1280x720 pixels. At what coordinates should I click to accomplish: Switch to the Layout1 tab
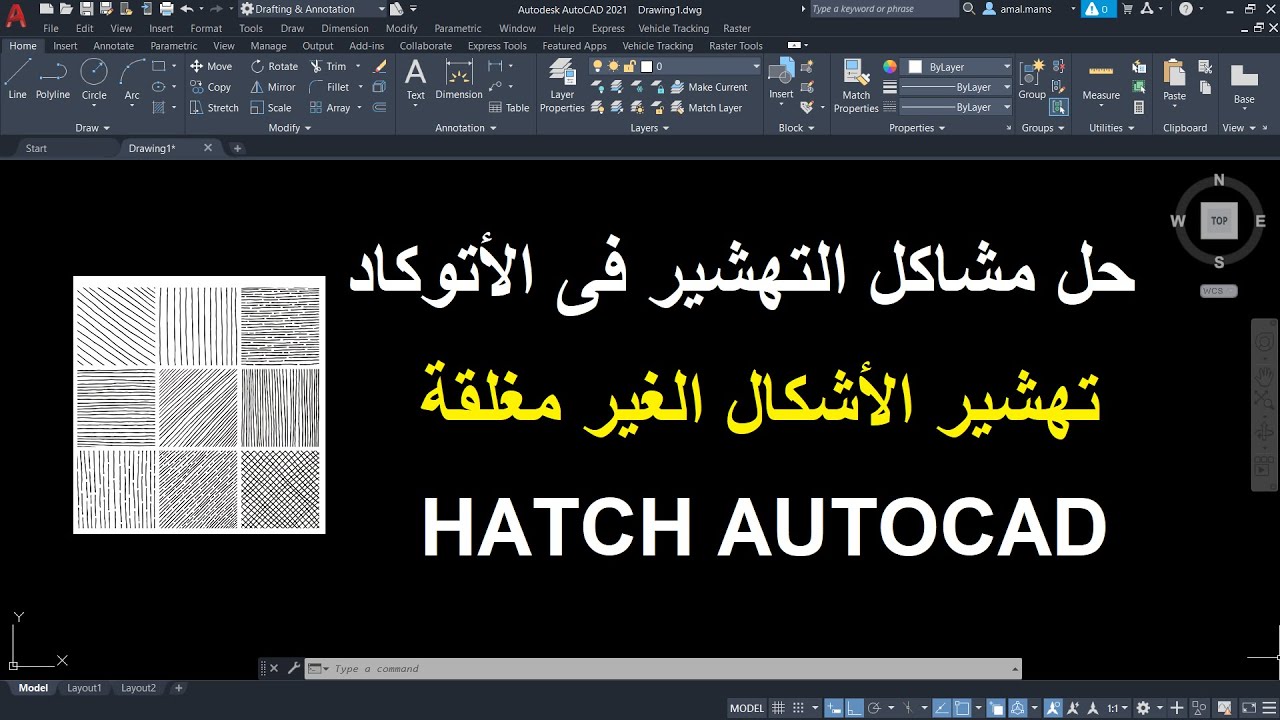(x=84, y=688)
